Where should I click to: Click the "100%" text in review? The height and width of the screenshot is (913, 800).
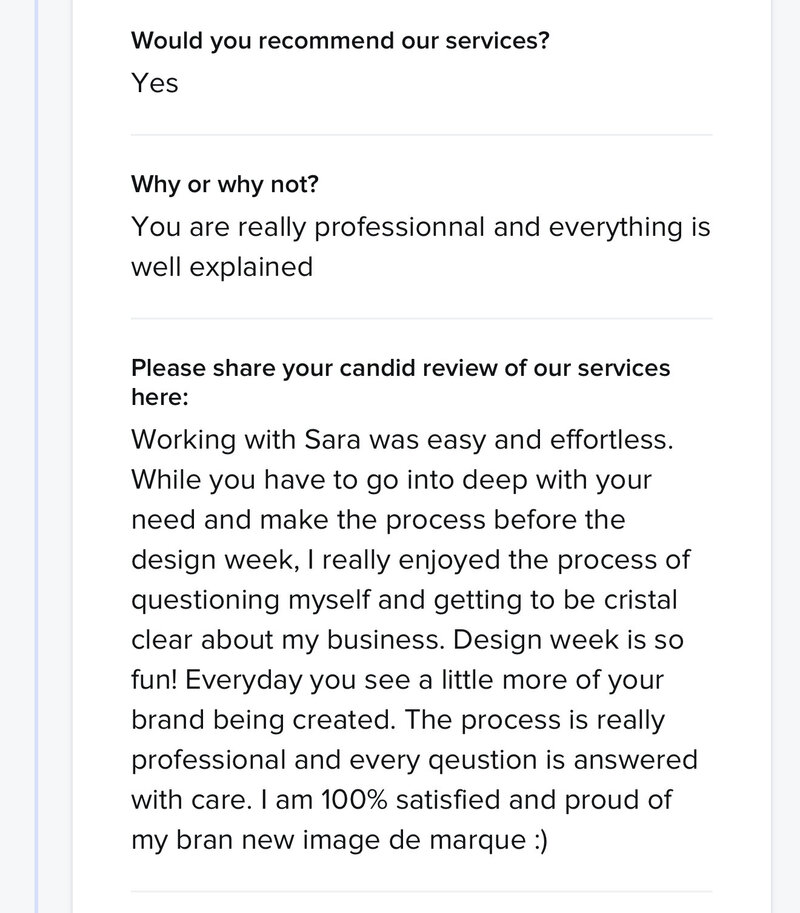[353, 800]
